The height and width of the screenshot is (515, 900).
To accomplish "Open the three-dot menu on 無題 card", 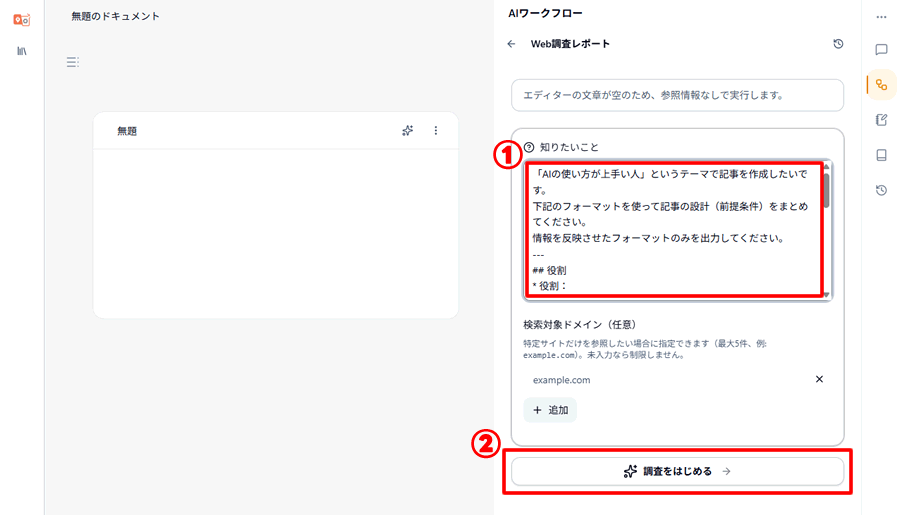I will click(436, 131).
